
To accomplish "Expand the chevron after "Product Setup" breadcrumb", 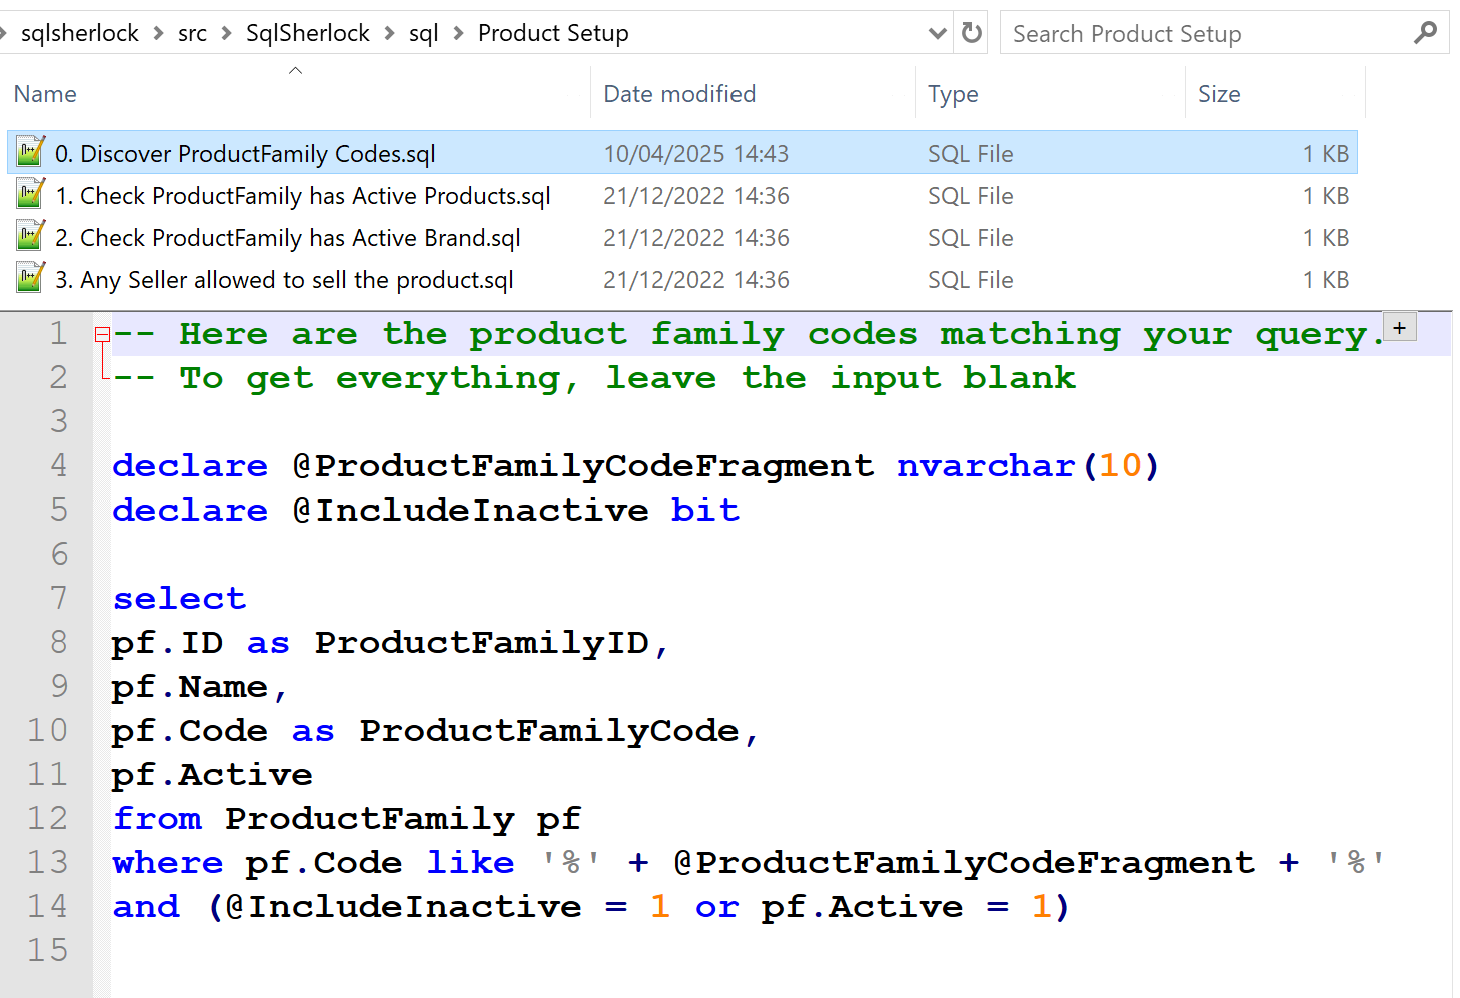I will coord(937,32).
